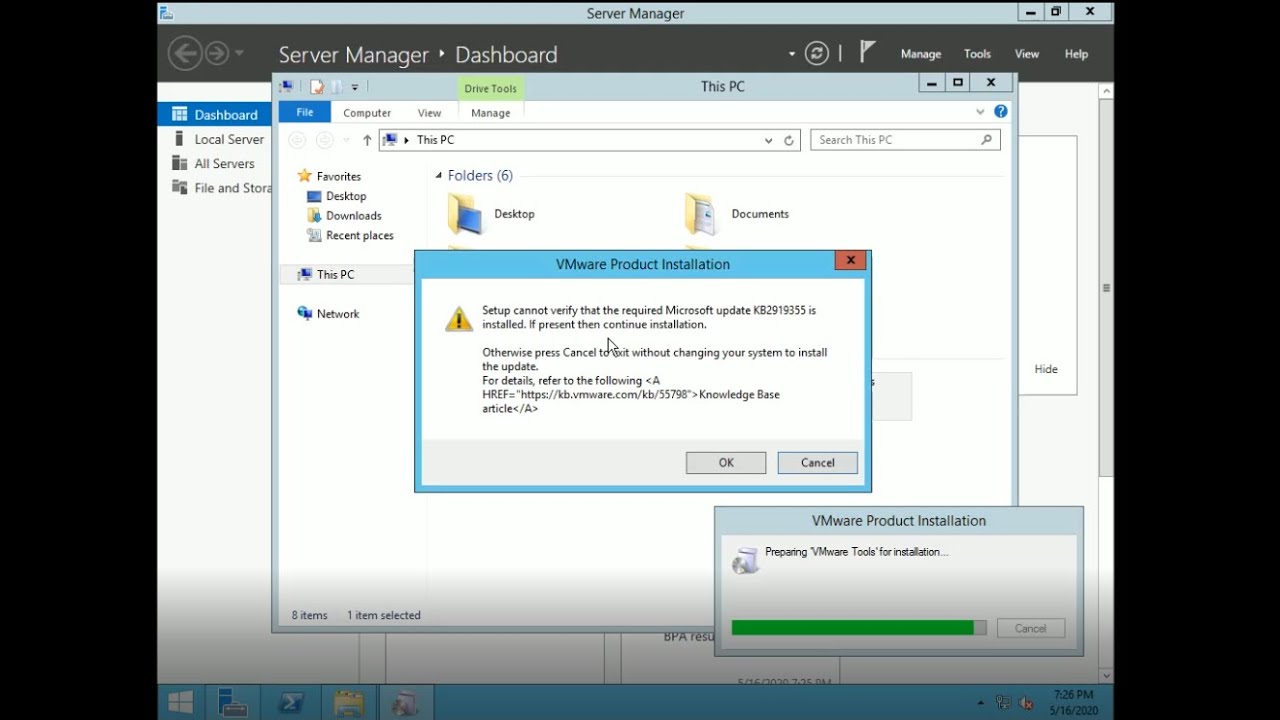Screen dimensions: 1280x720
Task: Open the address bar history dropdown
Action: tap(768, 141)
